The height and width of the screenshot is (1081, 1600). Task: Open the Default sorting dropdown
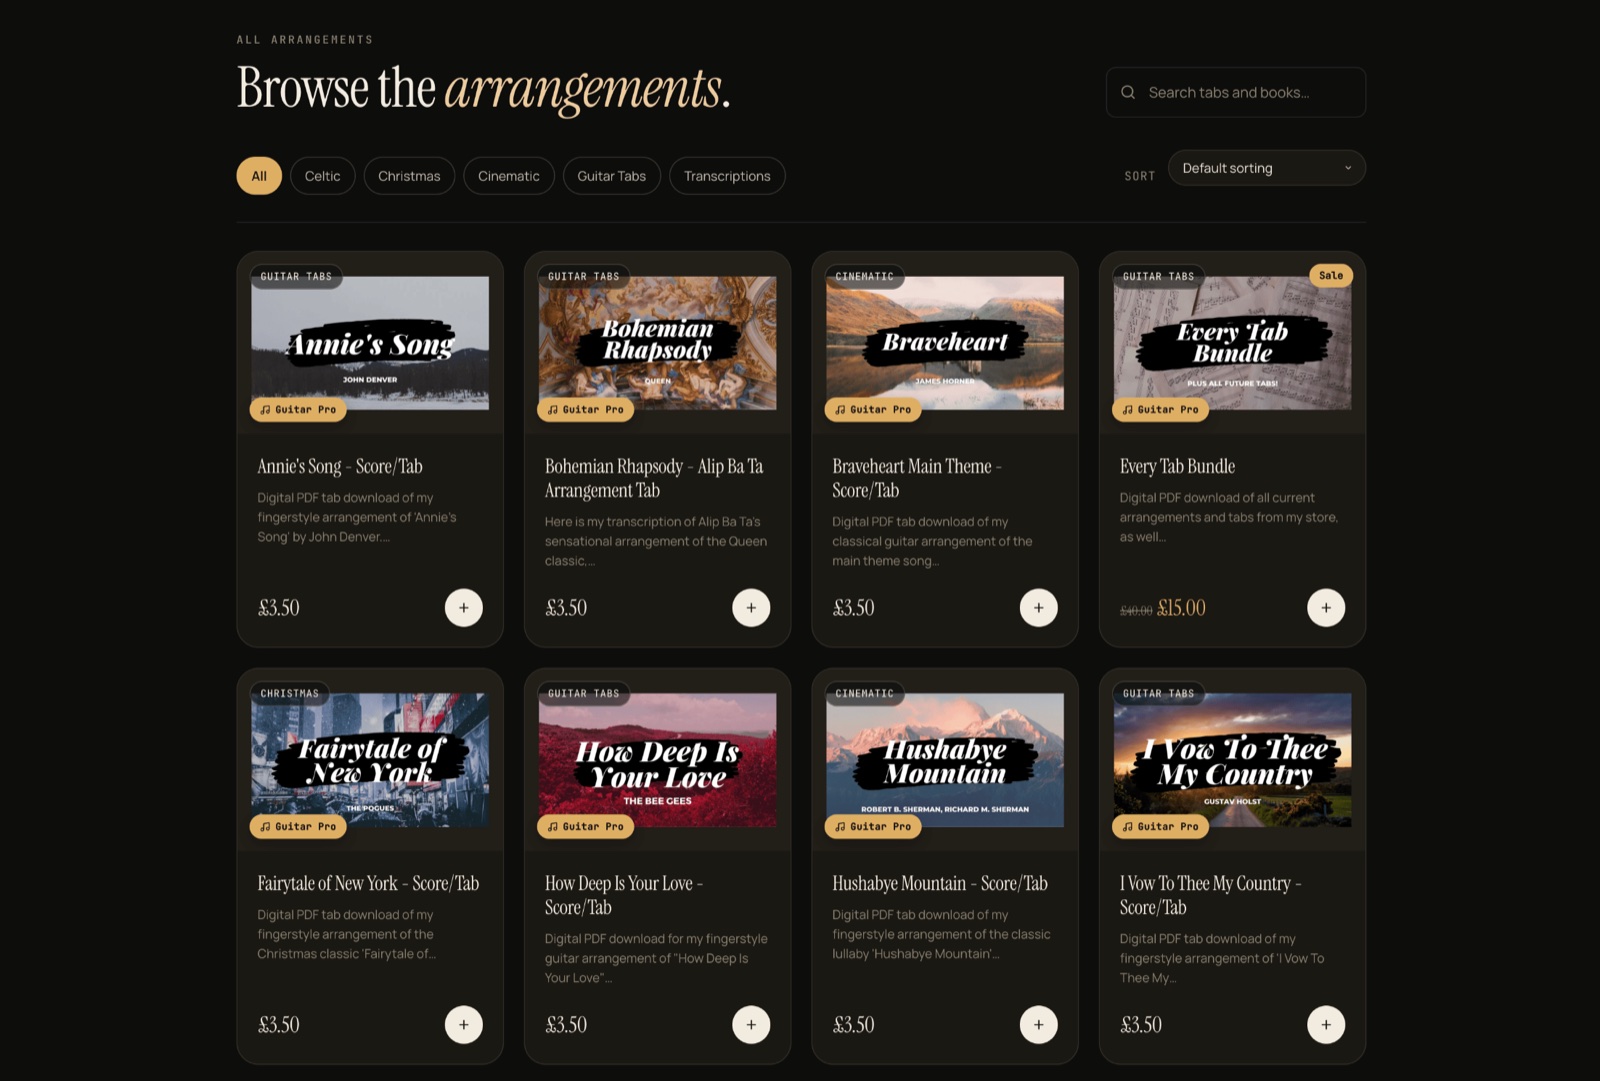pyautogui.click(x=1267, y=168)
